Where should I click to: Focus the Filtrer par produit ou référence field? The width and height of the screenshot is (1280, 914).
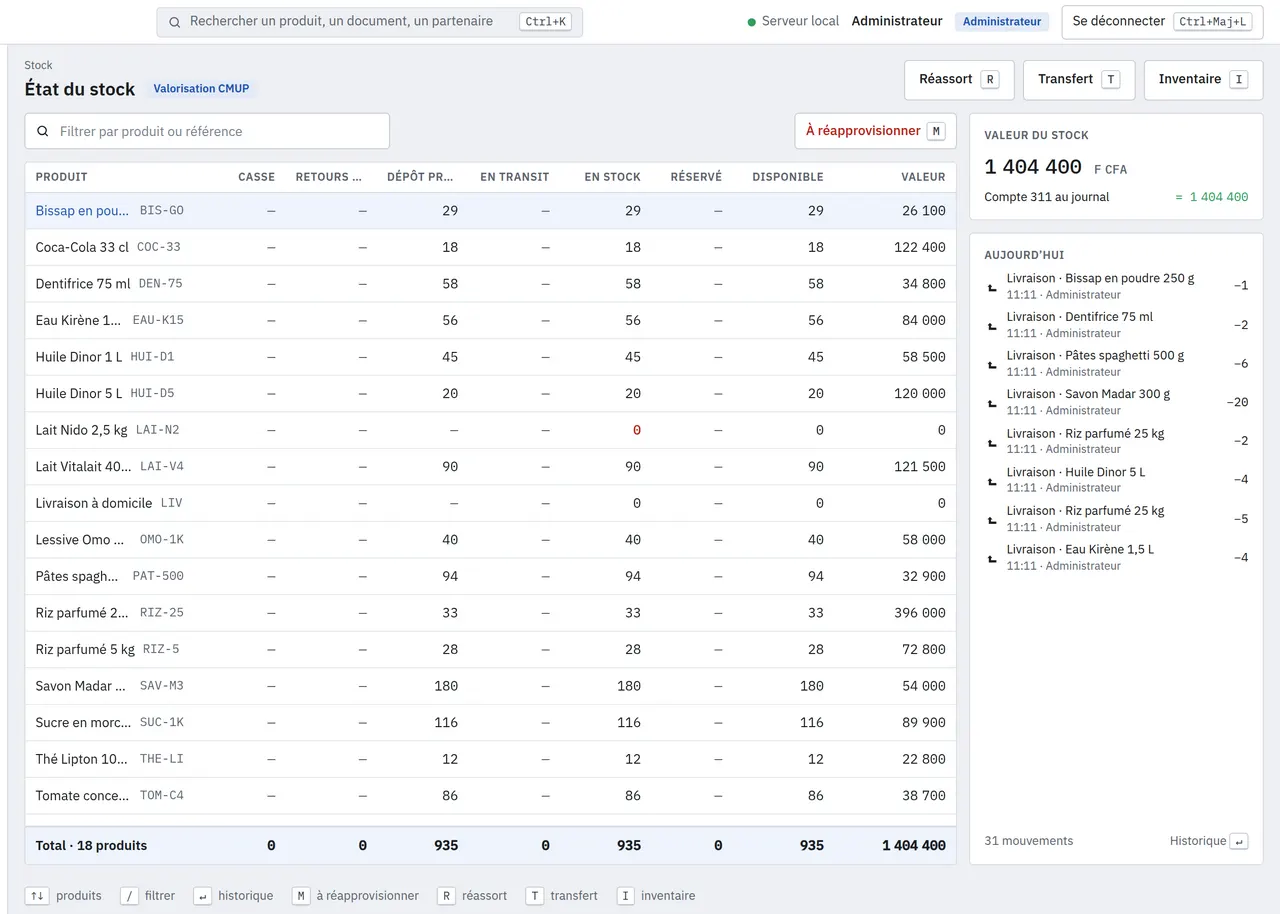pos(207,131)
